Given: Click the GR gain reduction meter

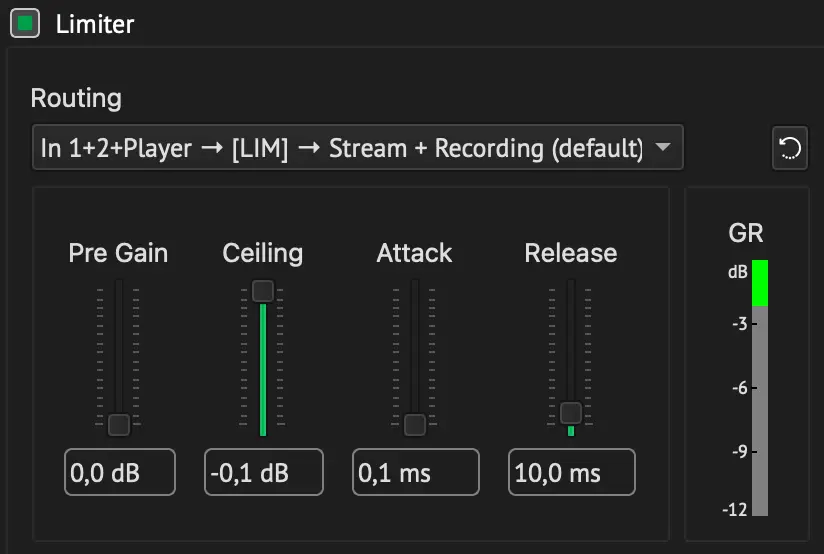Looking at the screenshot, I should [760, 388].
